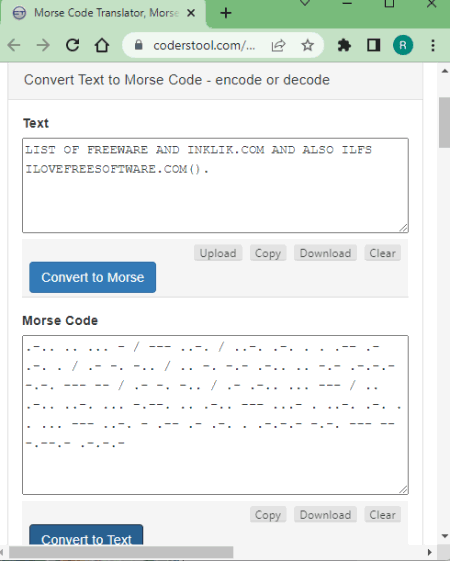Go back with the back arrow
The height and width of the screenshot is (561, 450).
[x=14, y=45]
